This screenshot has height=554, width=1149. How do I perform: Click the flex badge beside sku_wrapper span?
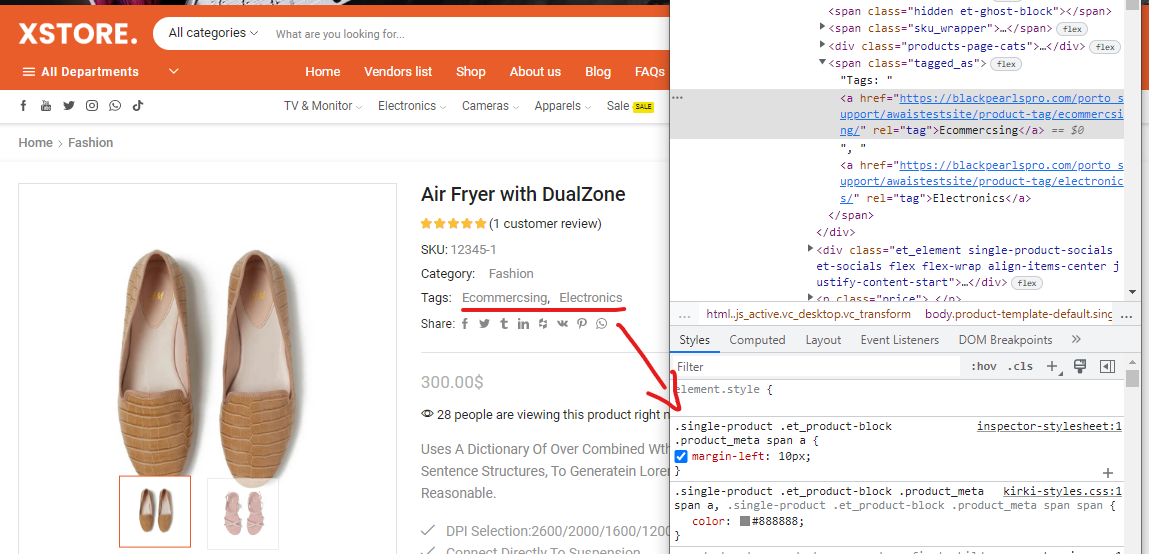(1073, 29)
